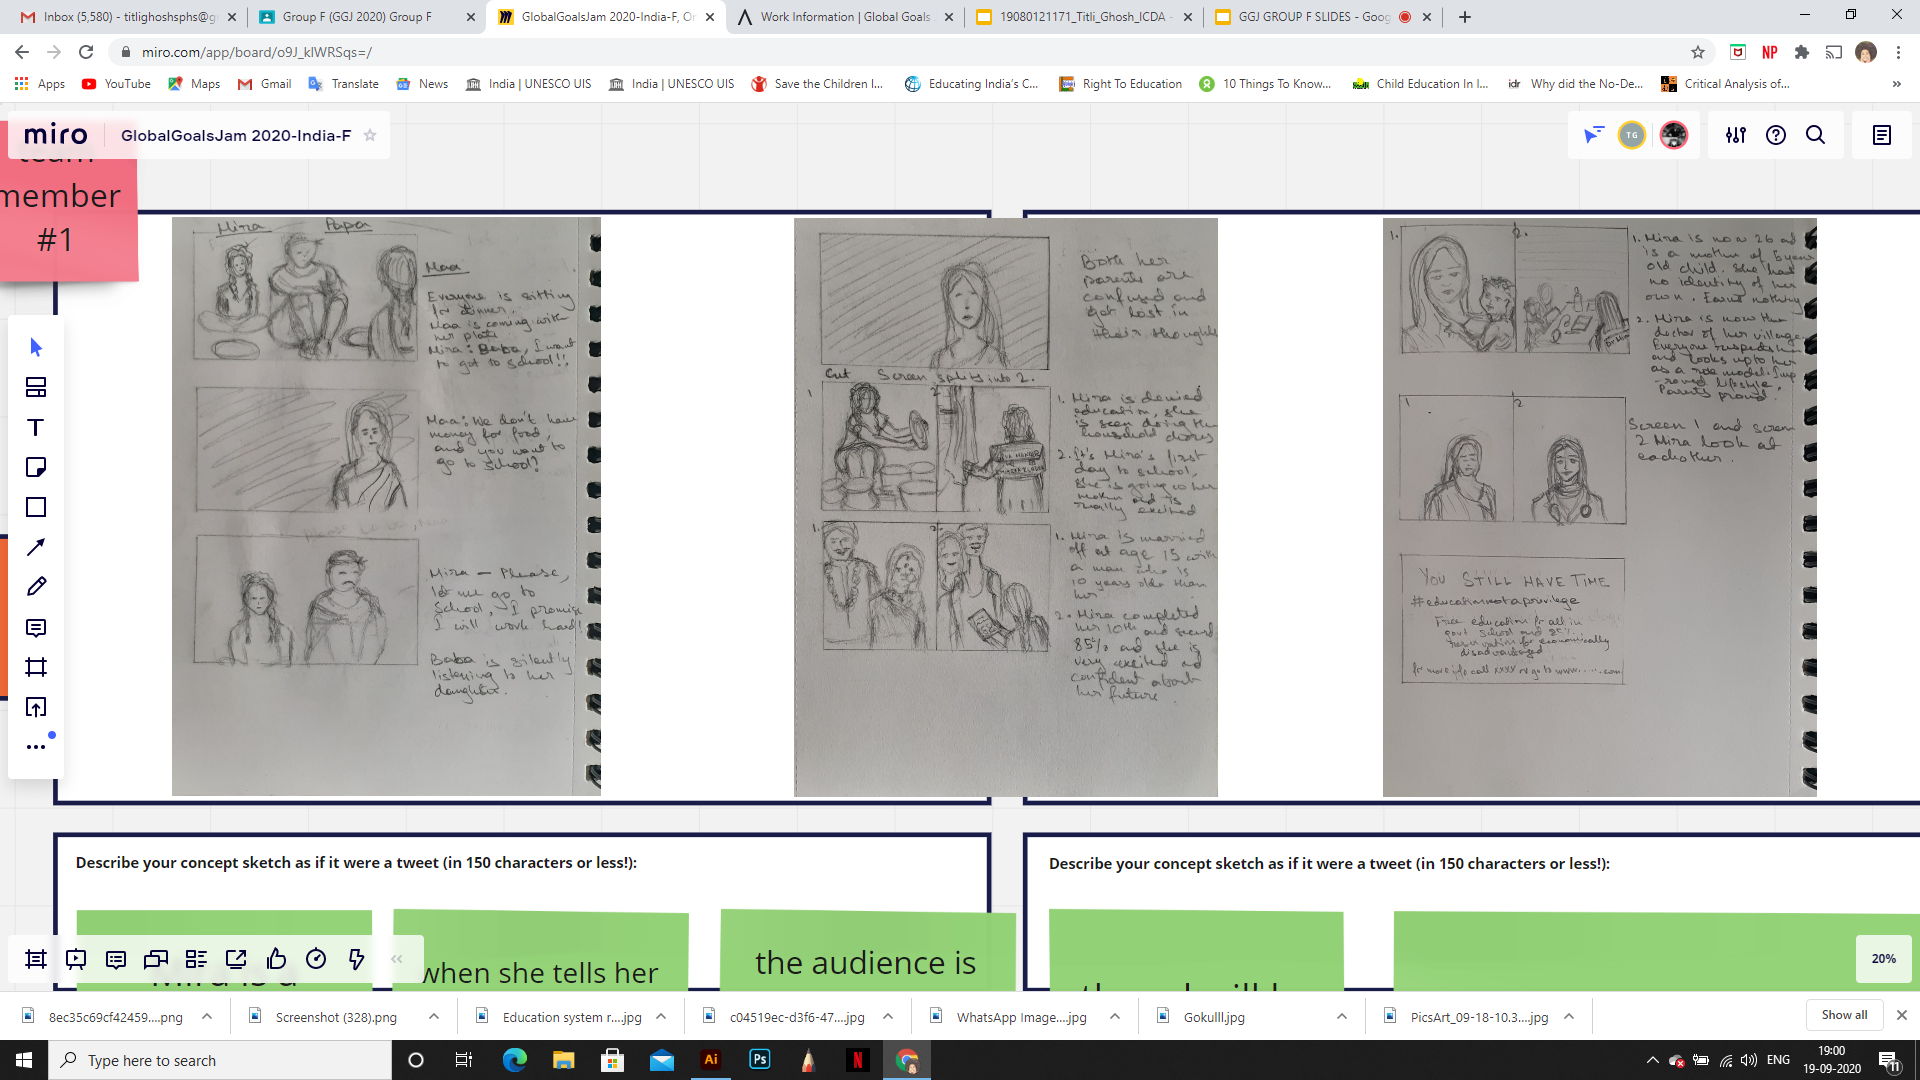Select the Text tool in Miro sidebar
Screen dimensions: 1920x1080
click(36, 428)
